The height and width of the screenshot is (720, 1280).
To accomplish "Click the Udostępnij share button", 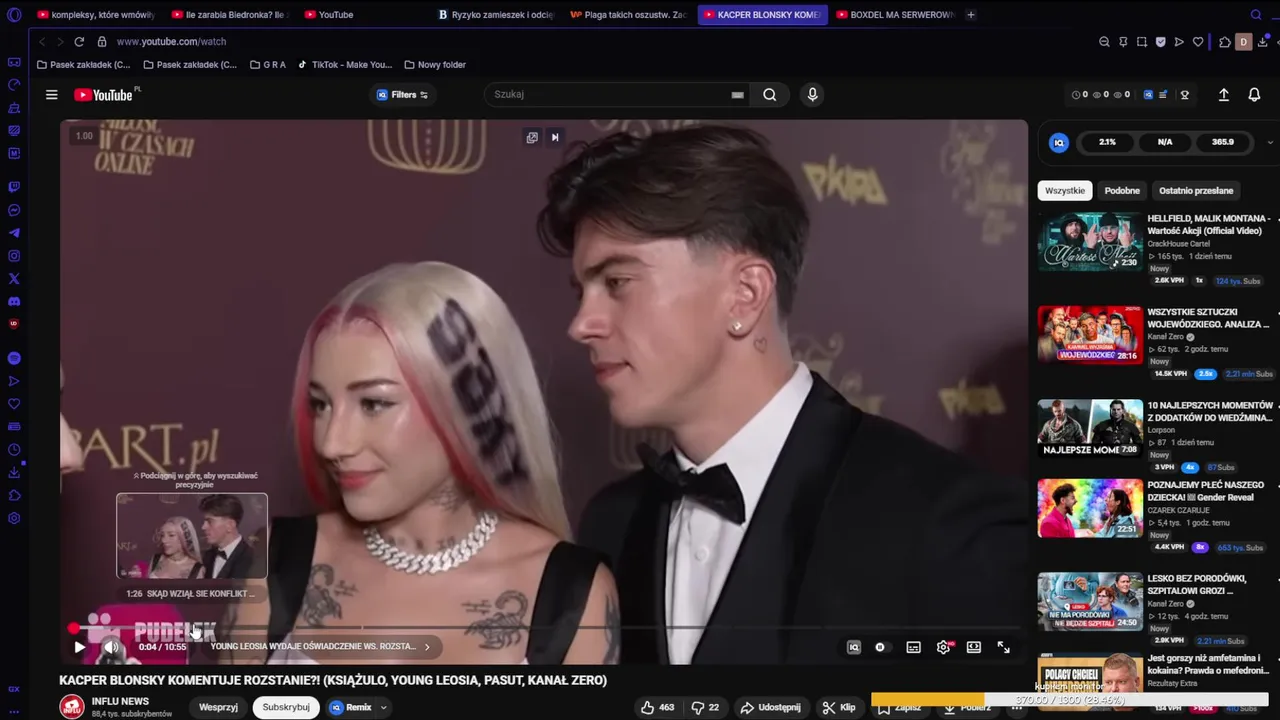I will click(770, 707).
